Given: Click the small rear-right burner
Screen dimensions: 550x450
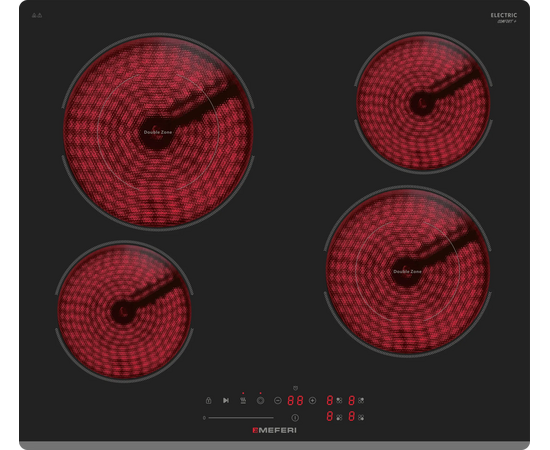Looking at the screenshot, I should point(423,103).
